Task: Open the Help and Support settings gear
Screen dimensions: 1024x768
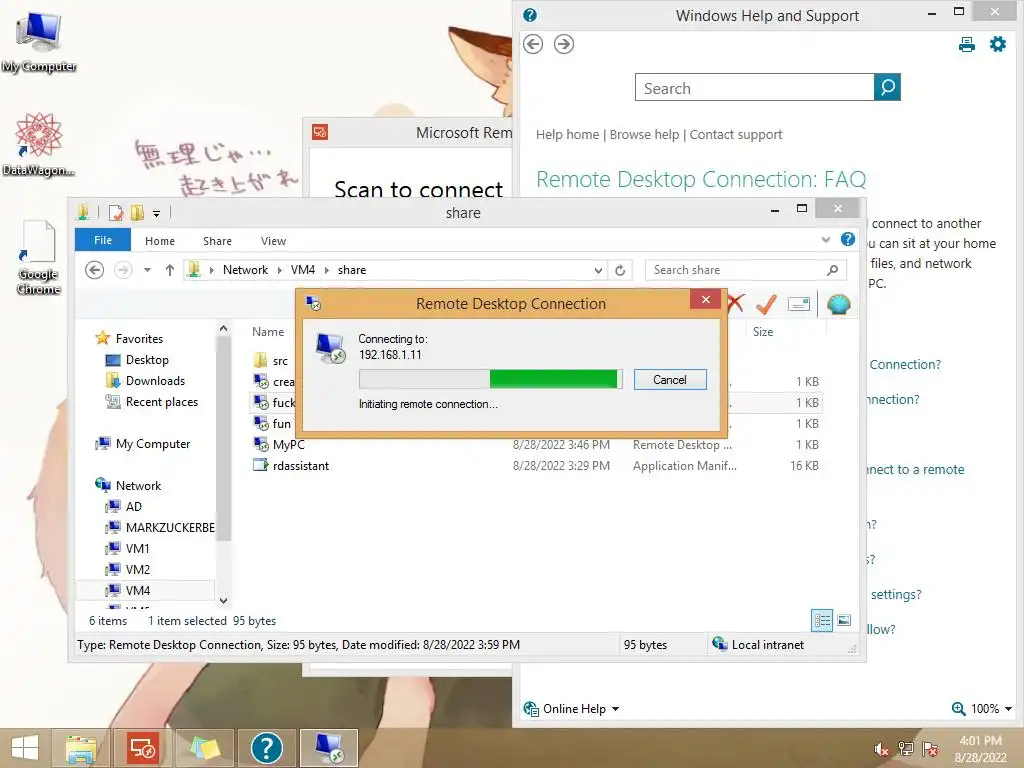Action: pos(997,44)
